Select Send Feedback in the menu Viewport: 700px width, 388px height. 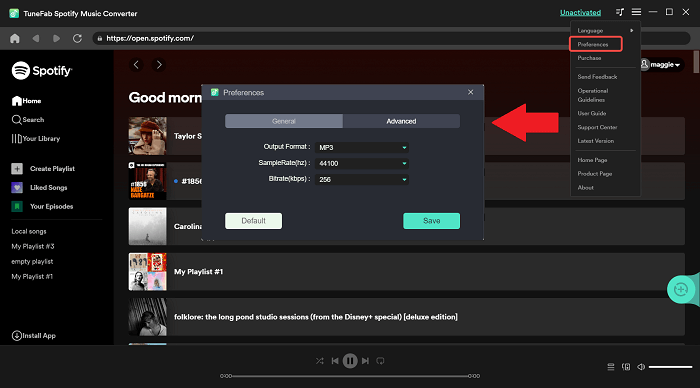(597, 77)
